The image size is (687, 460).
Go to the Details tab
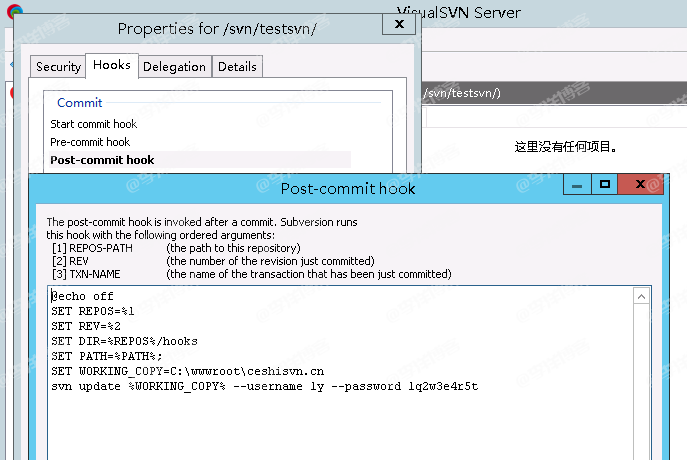coord(237,67)
